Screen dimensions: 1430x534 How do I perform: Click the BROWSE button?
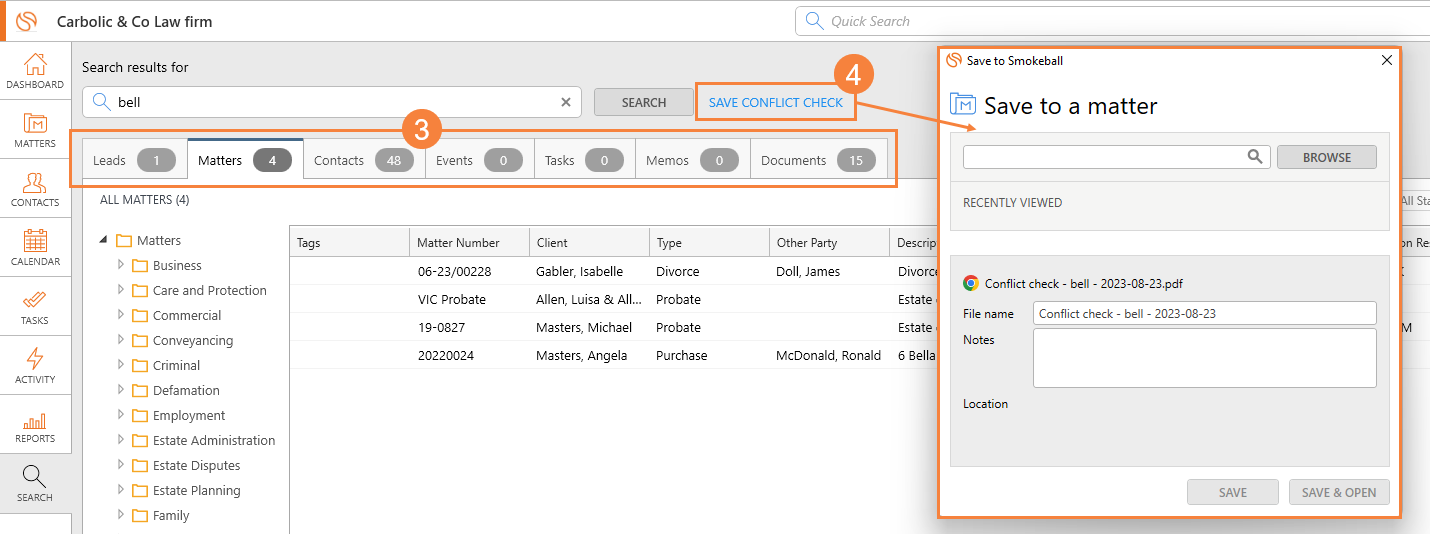[x=1327, y=157]
